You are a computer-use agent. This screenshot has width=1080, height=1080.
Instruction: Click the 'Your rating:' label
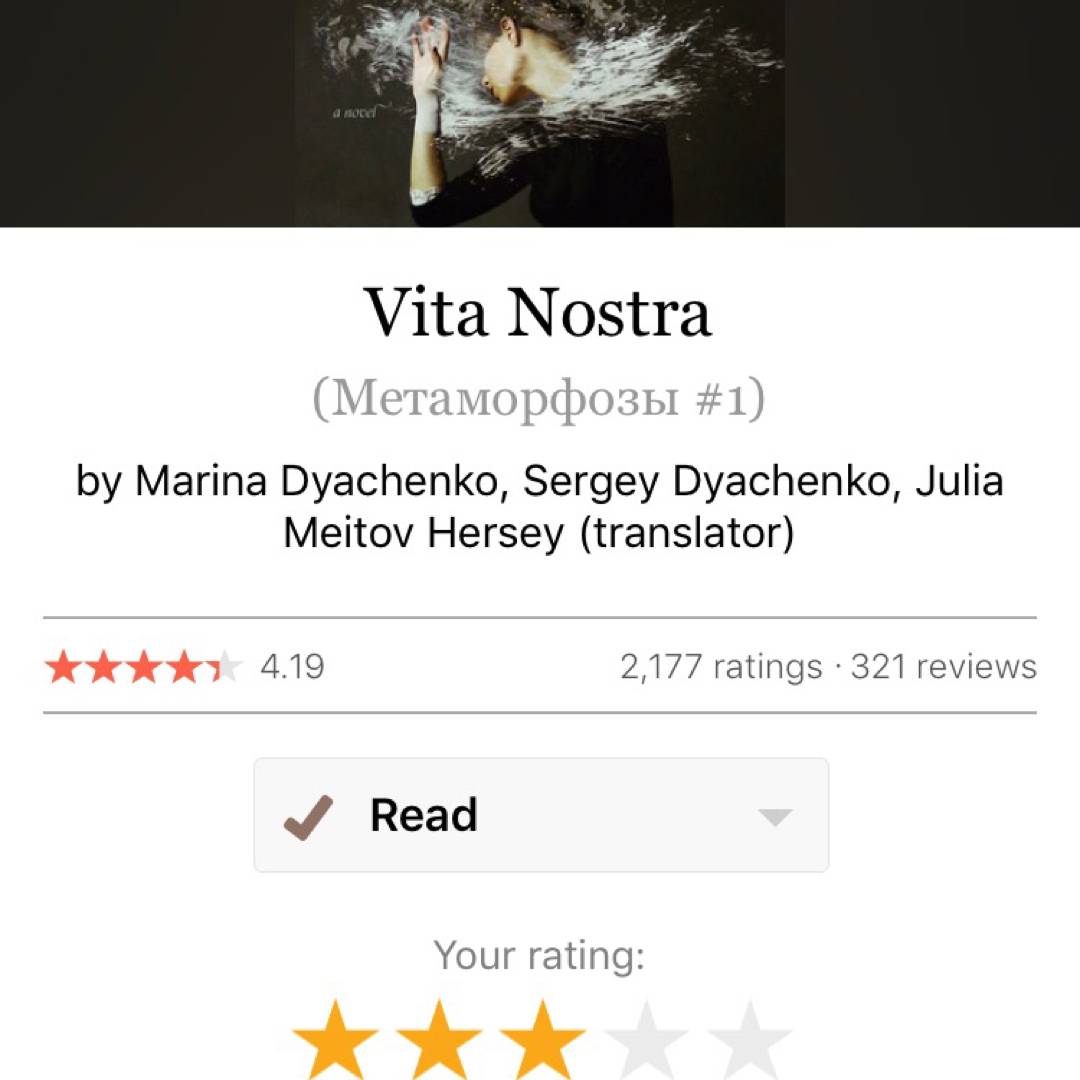pos(539,956)
